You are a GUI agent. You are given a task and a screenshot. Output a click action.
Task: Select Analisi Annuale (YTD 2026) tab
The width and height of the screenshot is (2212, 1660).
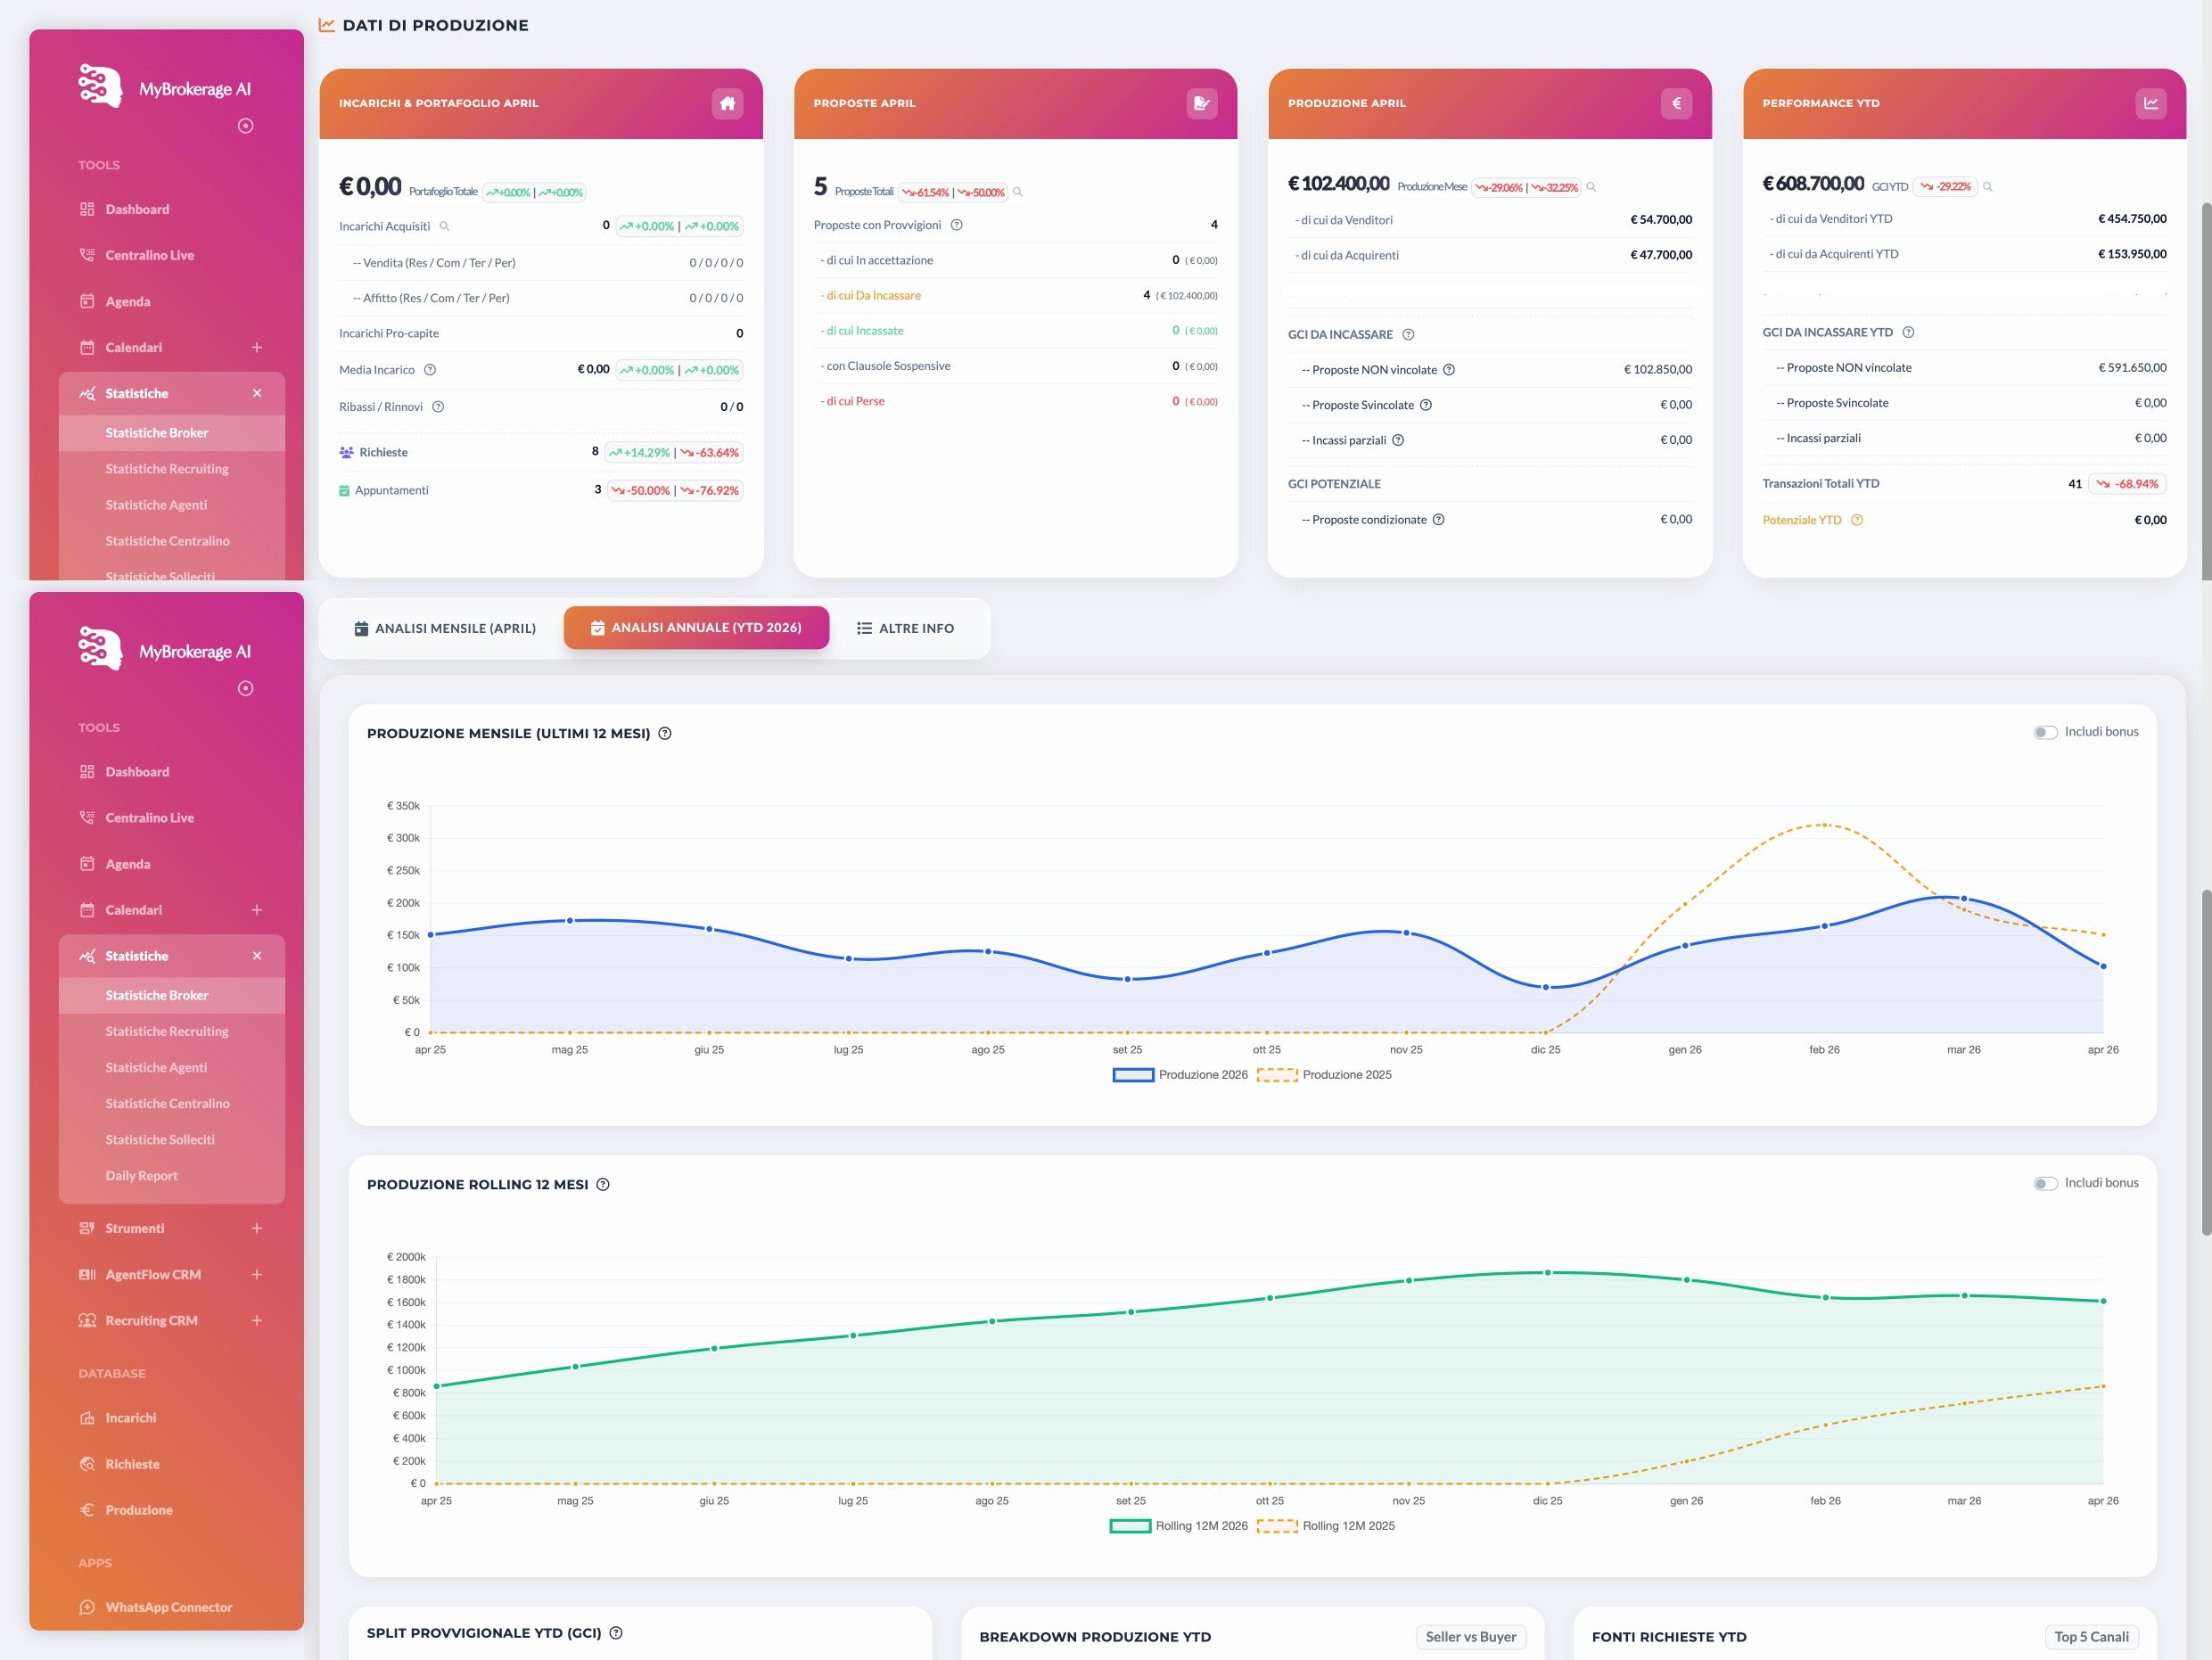(x=696, y=627)
